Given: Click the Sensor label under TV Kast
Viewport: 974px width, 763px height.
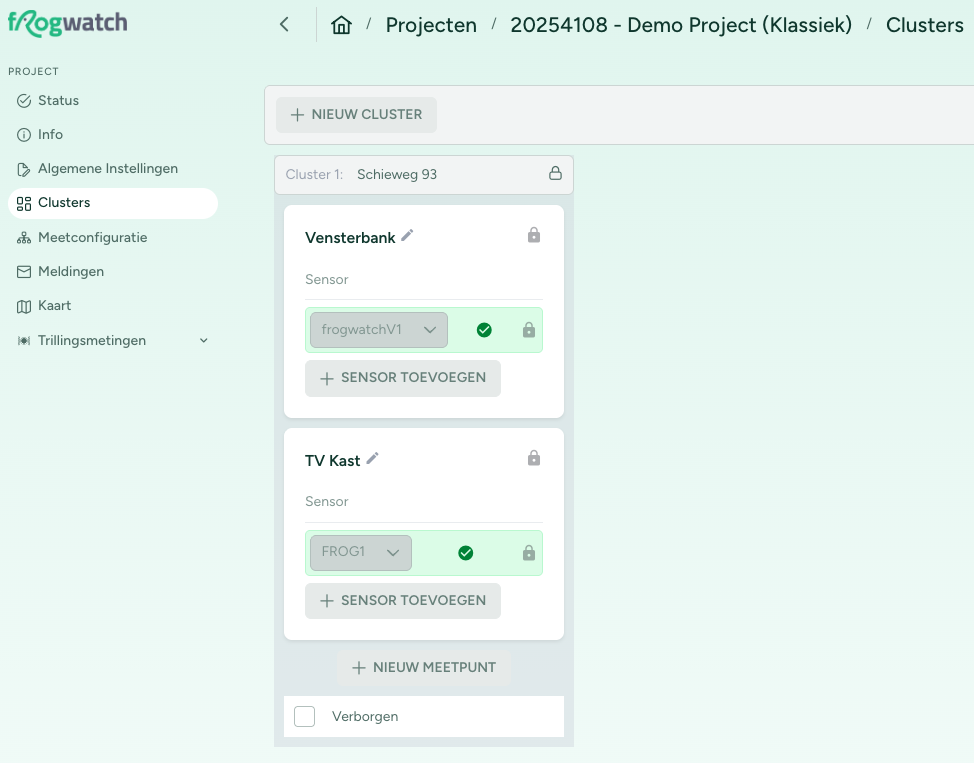Looking at the screenshot, I should pyautogui.click(x=327, y=501).
